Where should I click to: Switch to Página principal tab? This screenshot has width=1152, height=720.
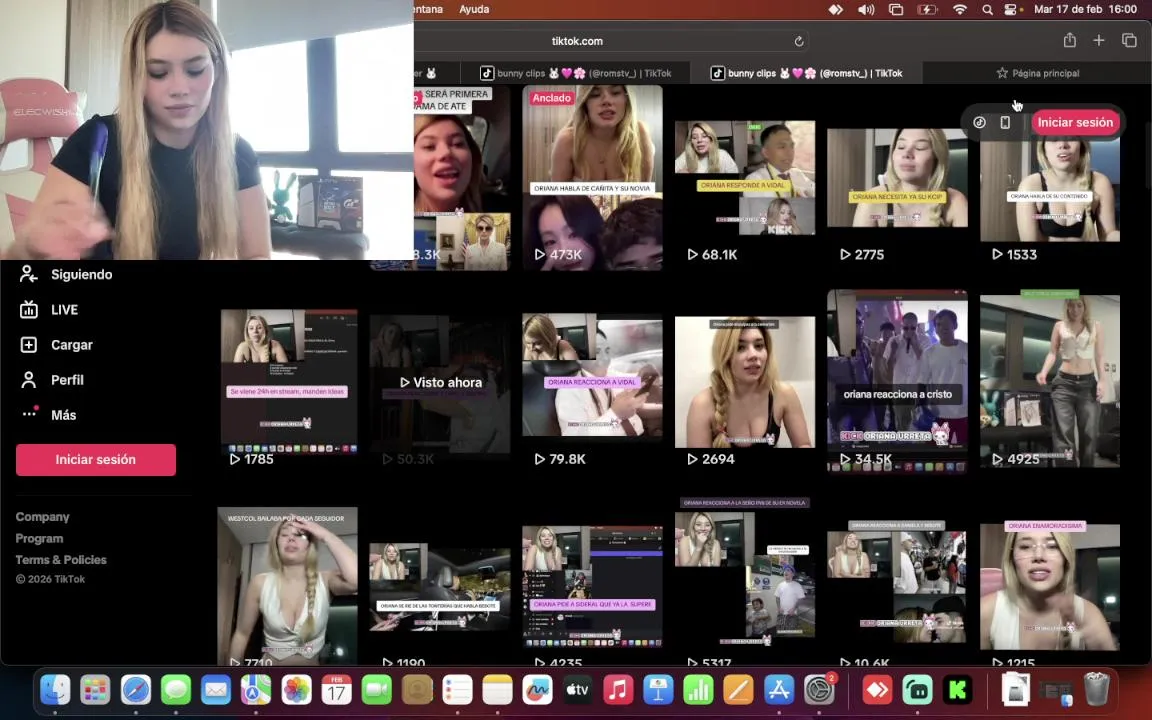(1037, 73)
